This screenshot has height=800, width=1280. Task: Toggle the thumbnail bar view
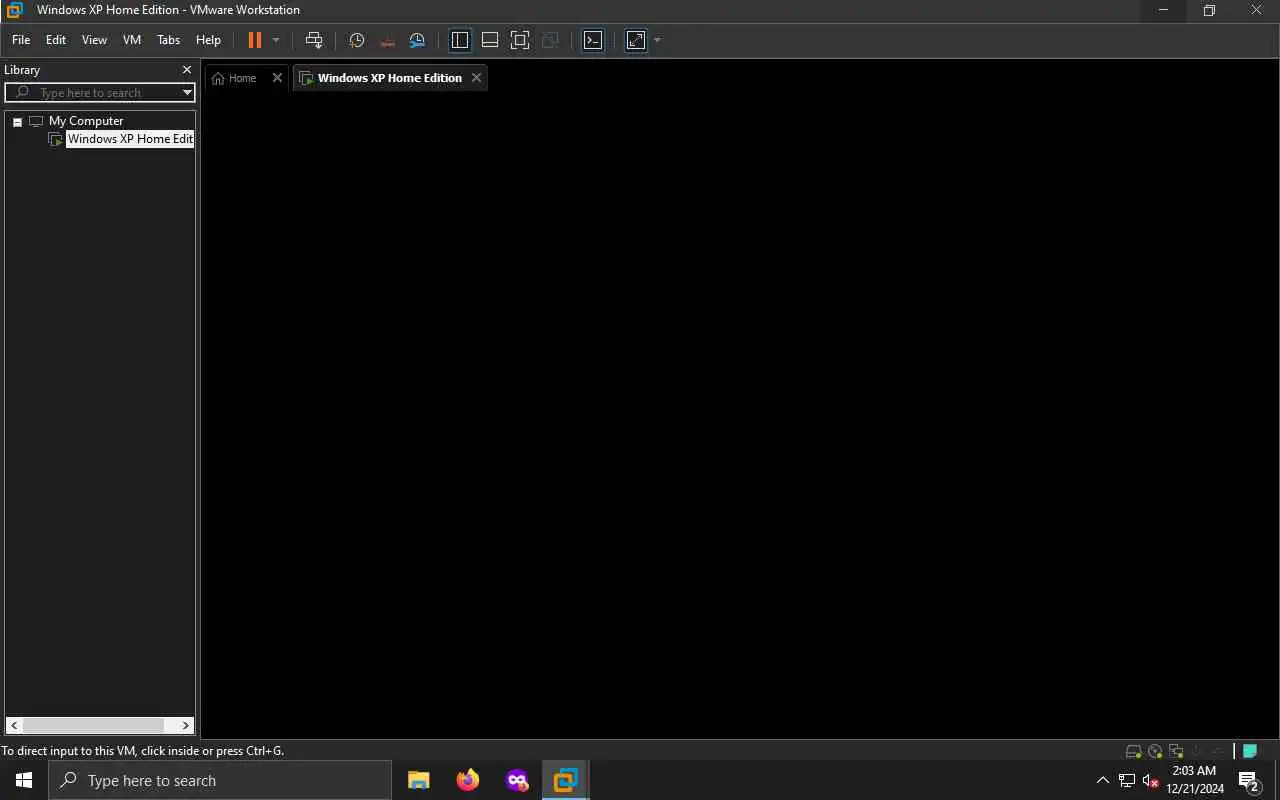pyautogui.click(x=490, y=40)
